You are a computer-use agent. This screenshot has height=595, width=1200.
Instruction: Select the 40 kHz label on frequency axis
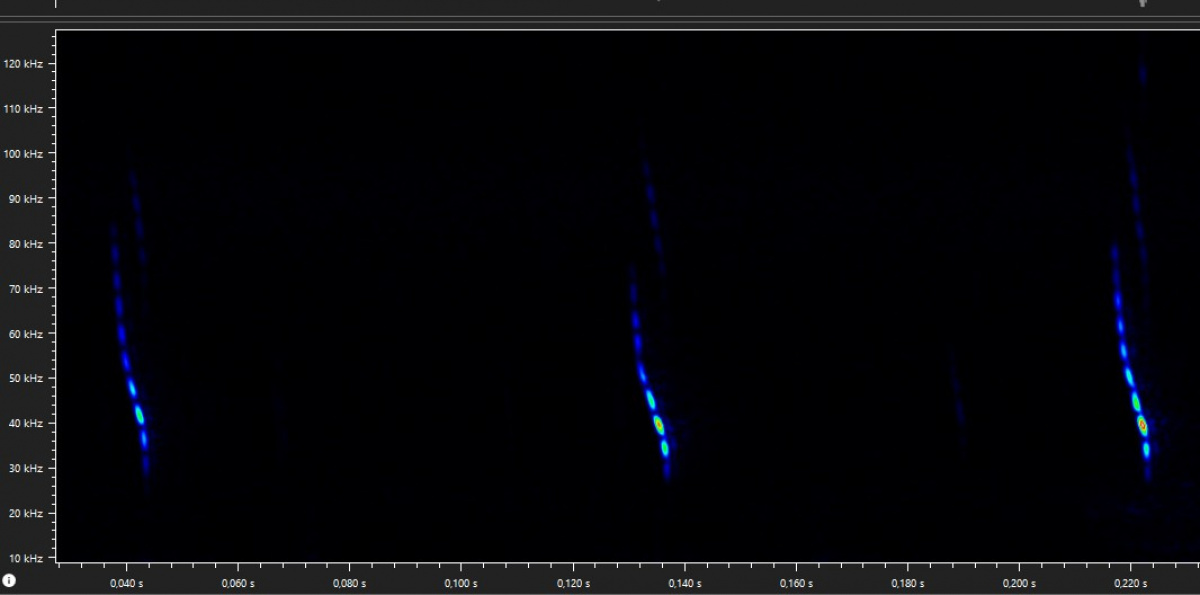point(28,424)
